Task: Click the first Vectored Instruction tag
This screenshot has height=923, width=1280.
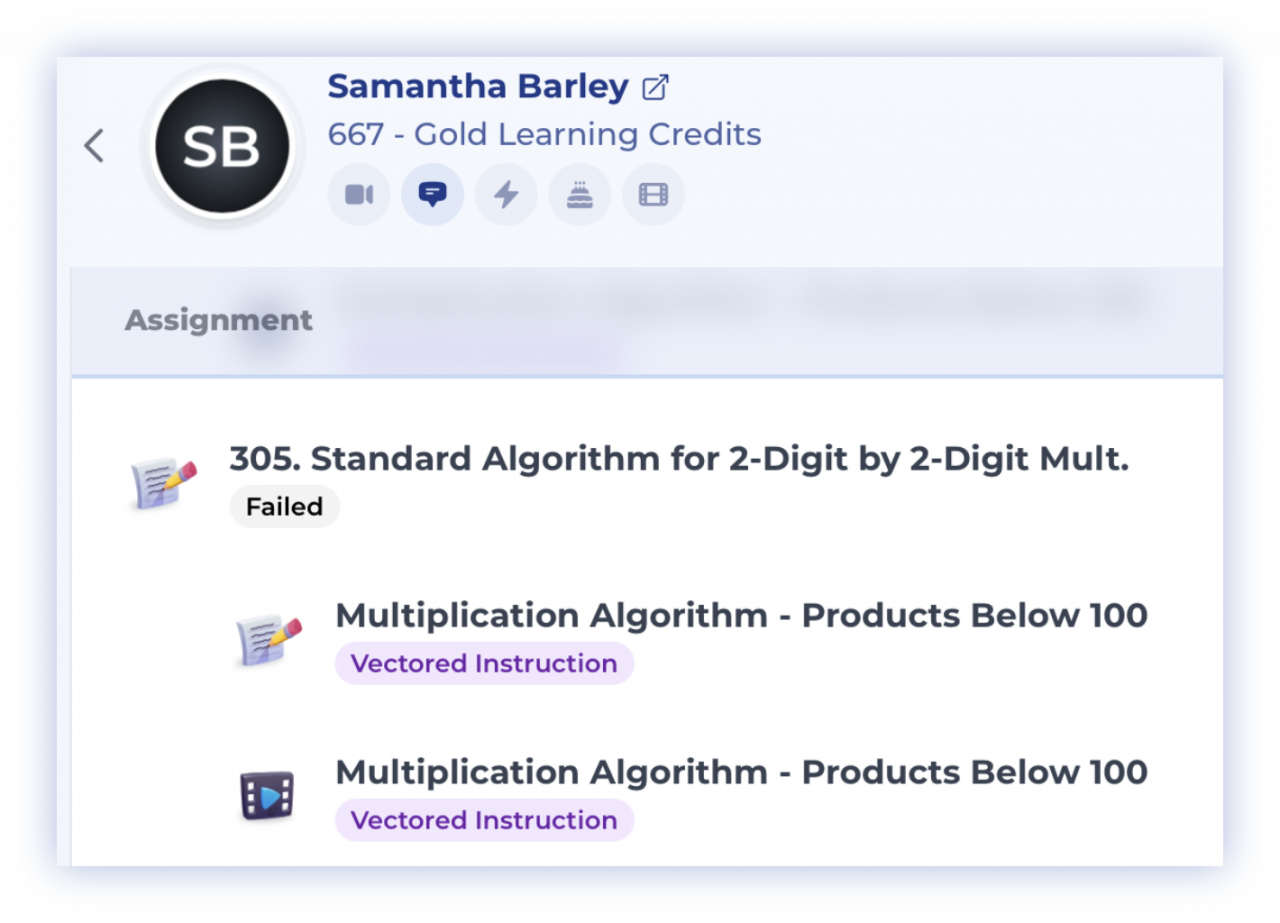Action: (484, 664)
